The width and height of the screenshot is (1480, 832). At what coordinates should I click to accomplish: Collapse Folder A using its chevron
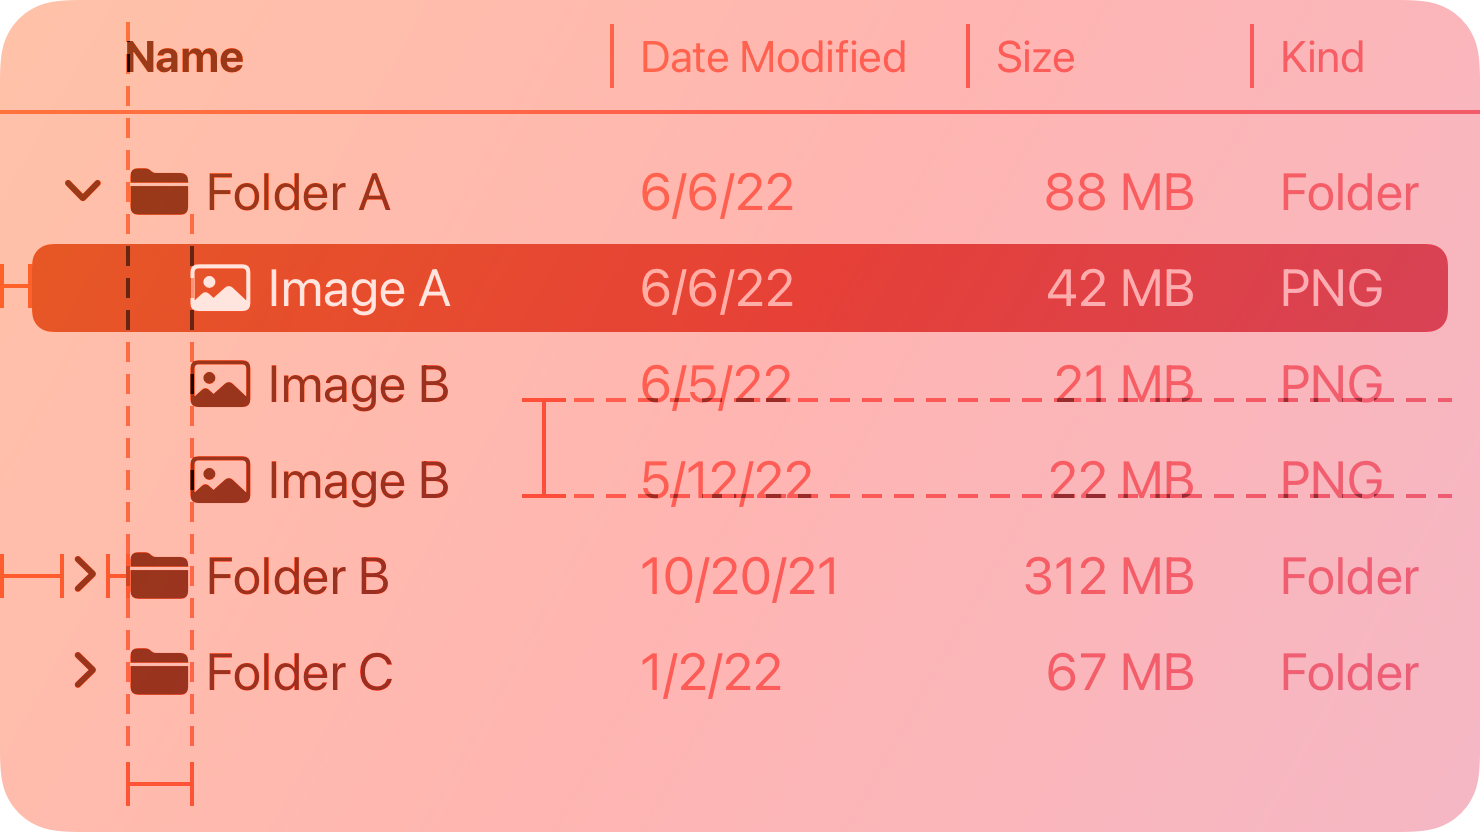[x=83, y=192]
